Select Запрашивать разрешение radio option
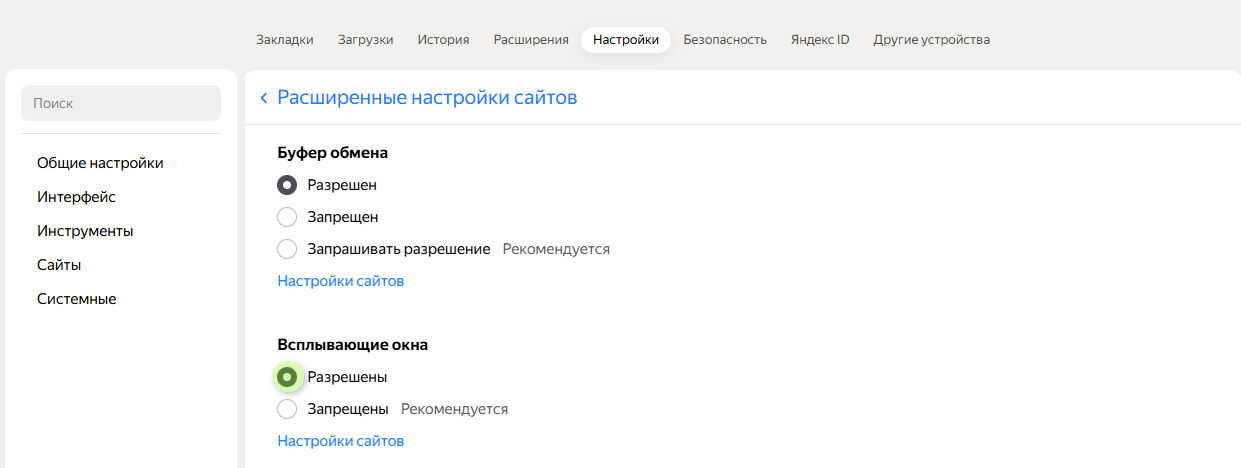This screenshot has width=1241, height=468. pos(287,249)
